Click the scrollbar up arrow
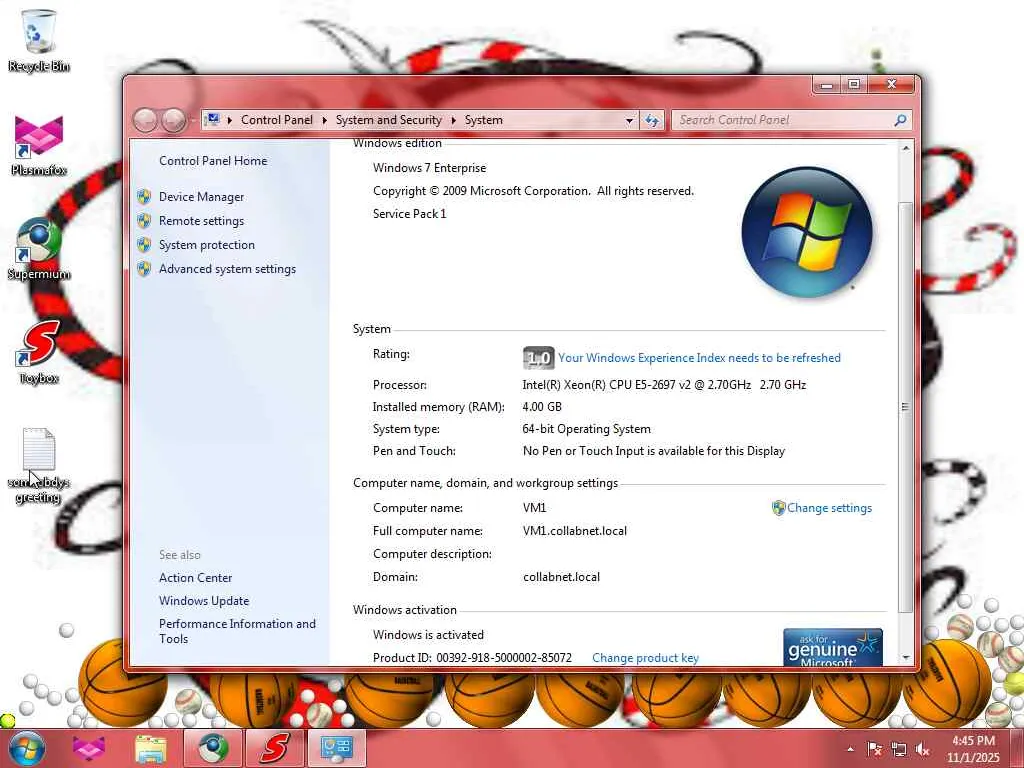Viewport: 1024px width, 768px height. point(905,149)
